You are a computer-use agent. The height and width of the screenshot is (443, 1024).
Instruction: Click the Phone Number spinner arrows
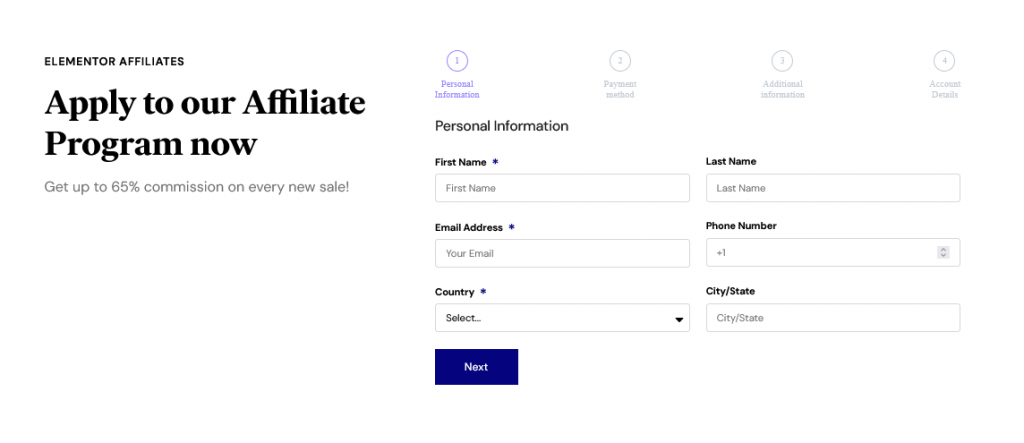(942, 253)
